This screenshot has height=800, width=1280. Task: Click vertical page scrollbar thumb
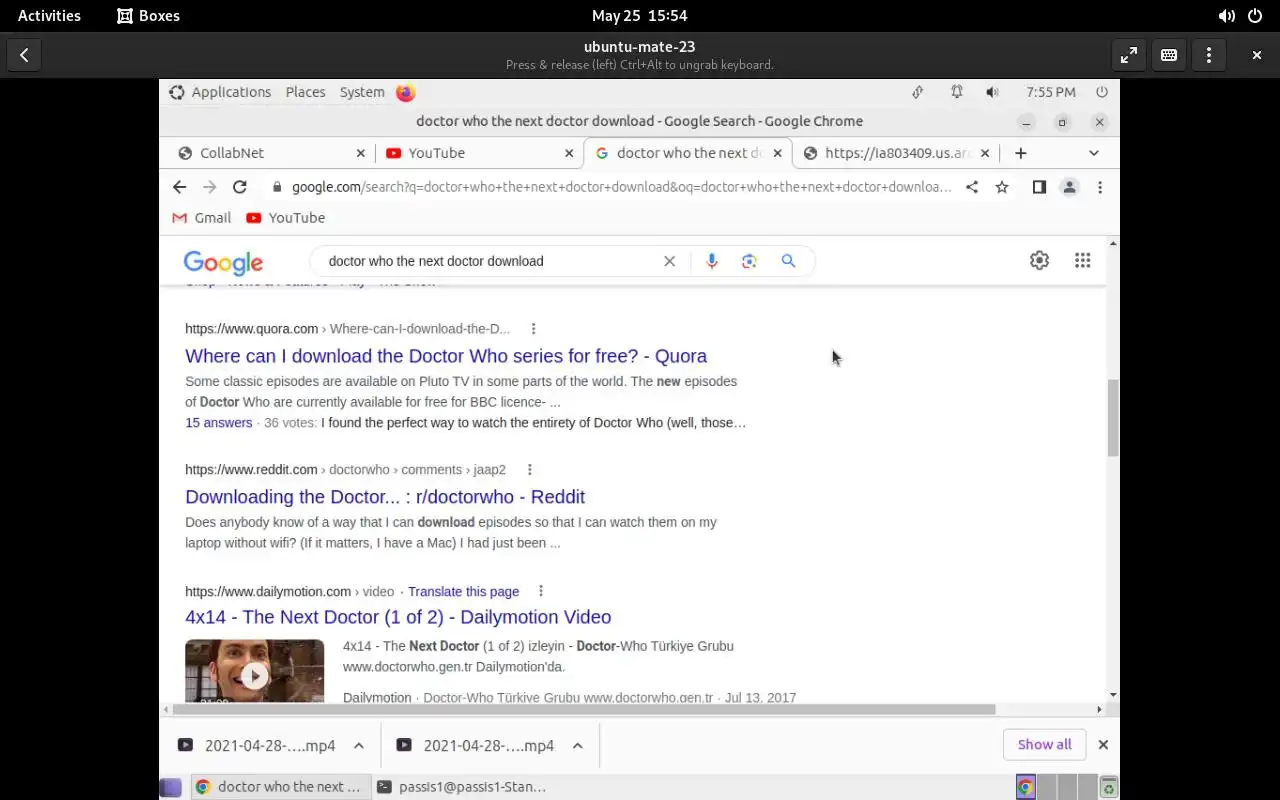(1113, 418)
